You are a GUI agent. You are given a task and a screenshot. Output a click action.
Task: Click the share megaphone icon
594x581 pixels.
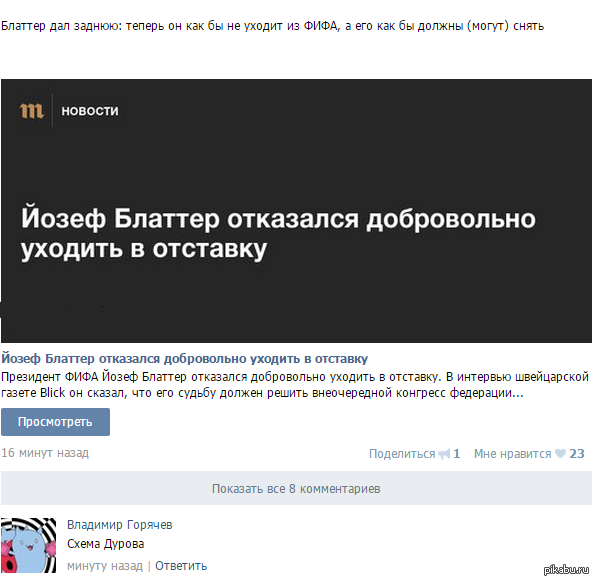444,454
